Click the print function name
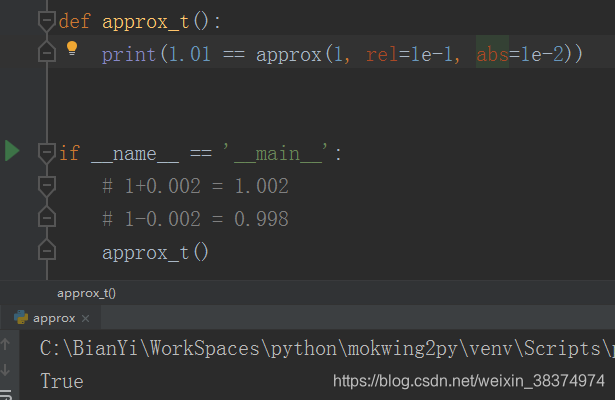Viewport: 615px width, 400px height. tap(129, 55)
